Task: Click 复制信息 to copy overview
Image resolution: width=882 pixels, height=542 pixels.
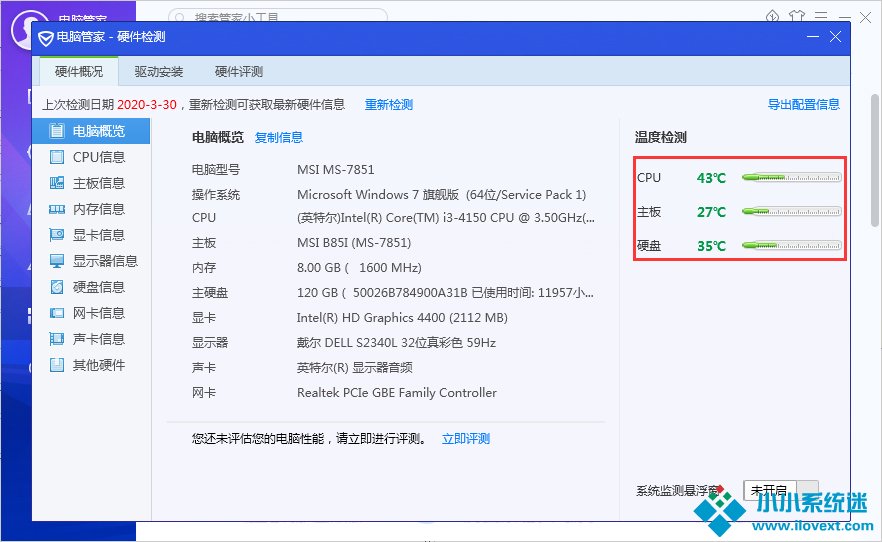Action: coord(279,138)
